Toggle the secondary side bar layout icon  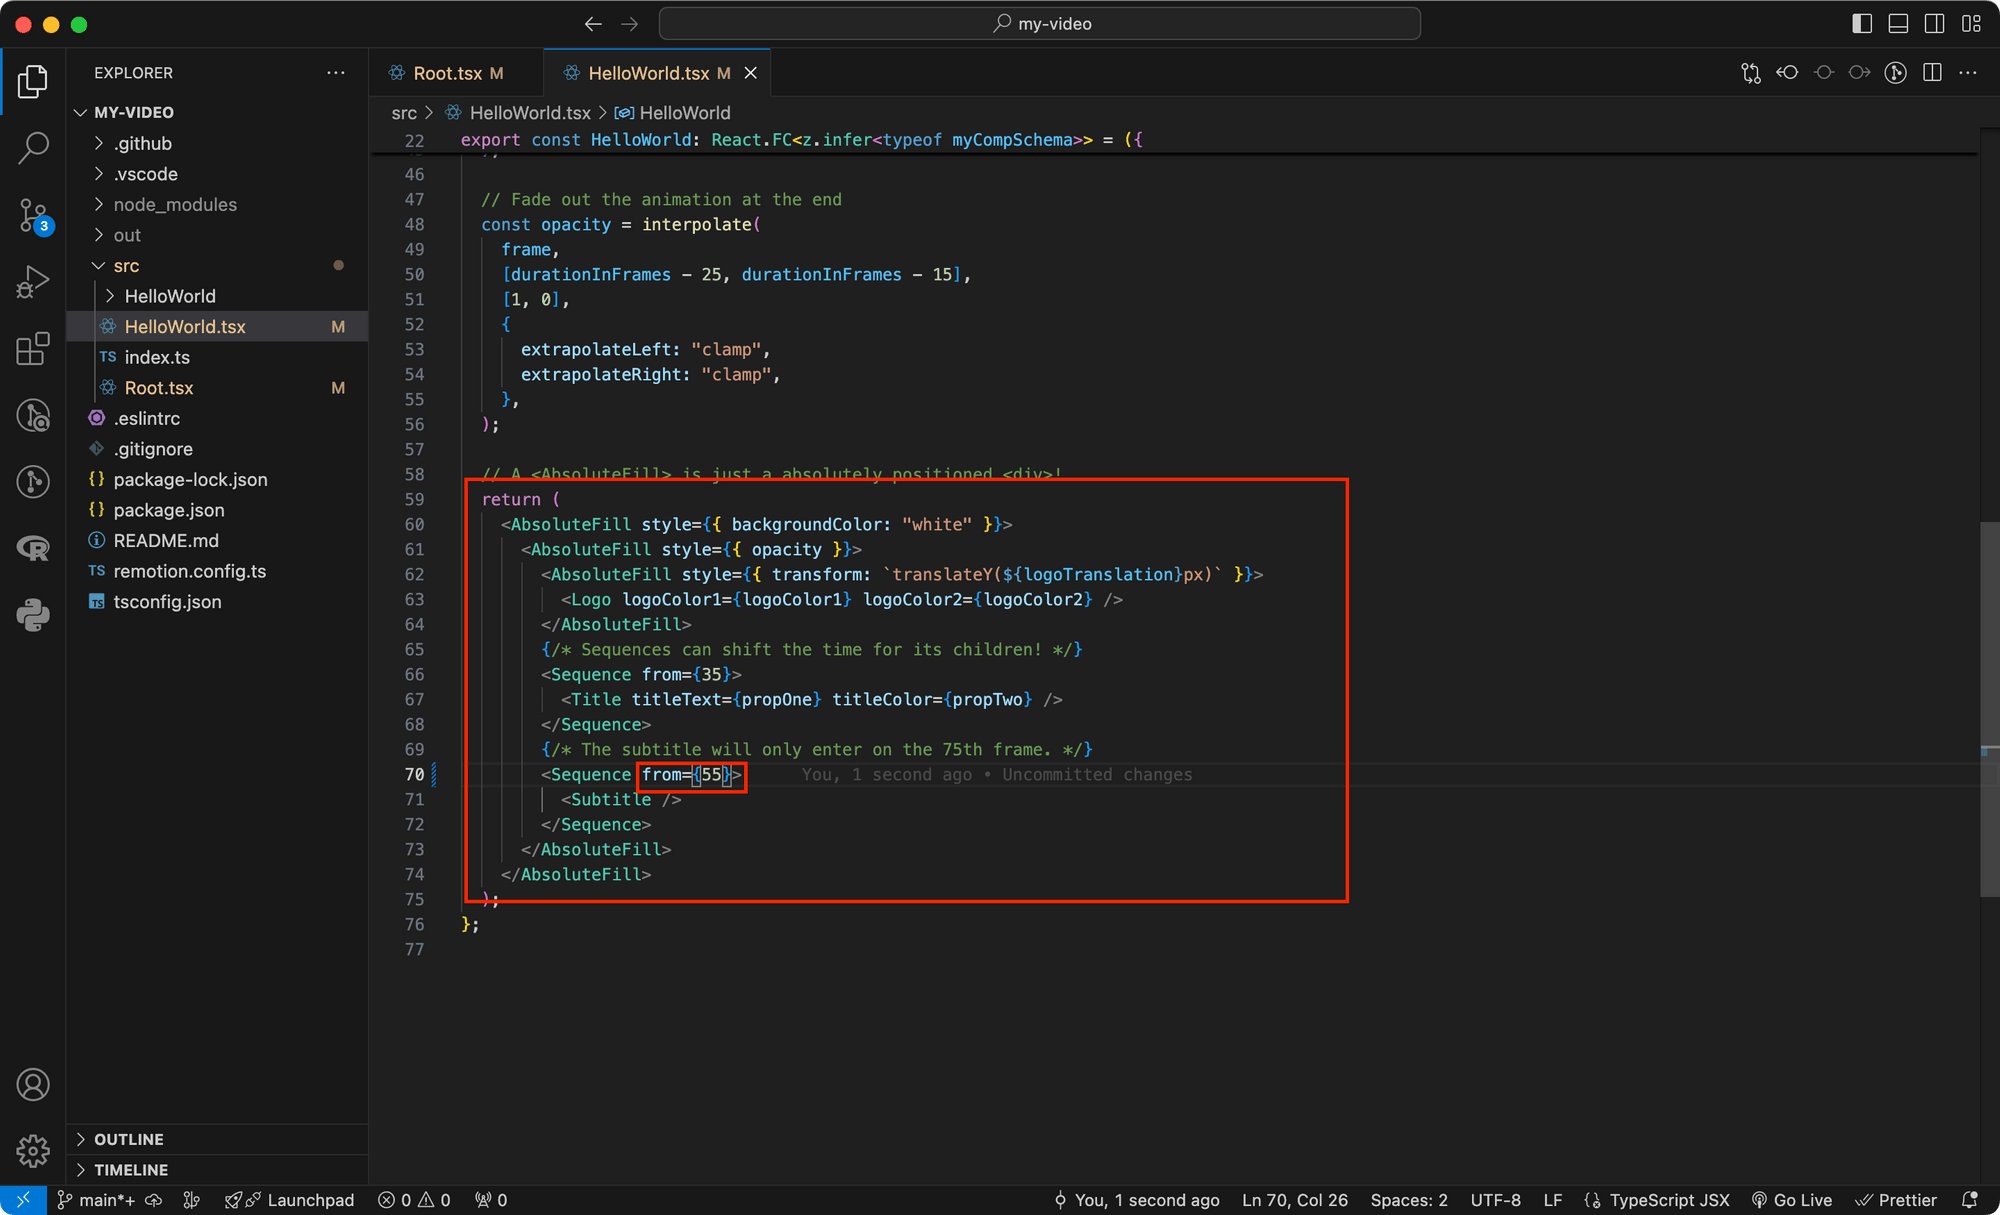tap(1935, 24)
